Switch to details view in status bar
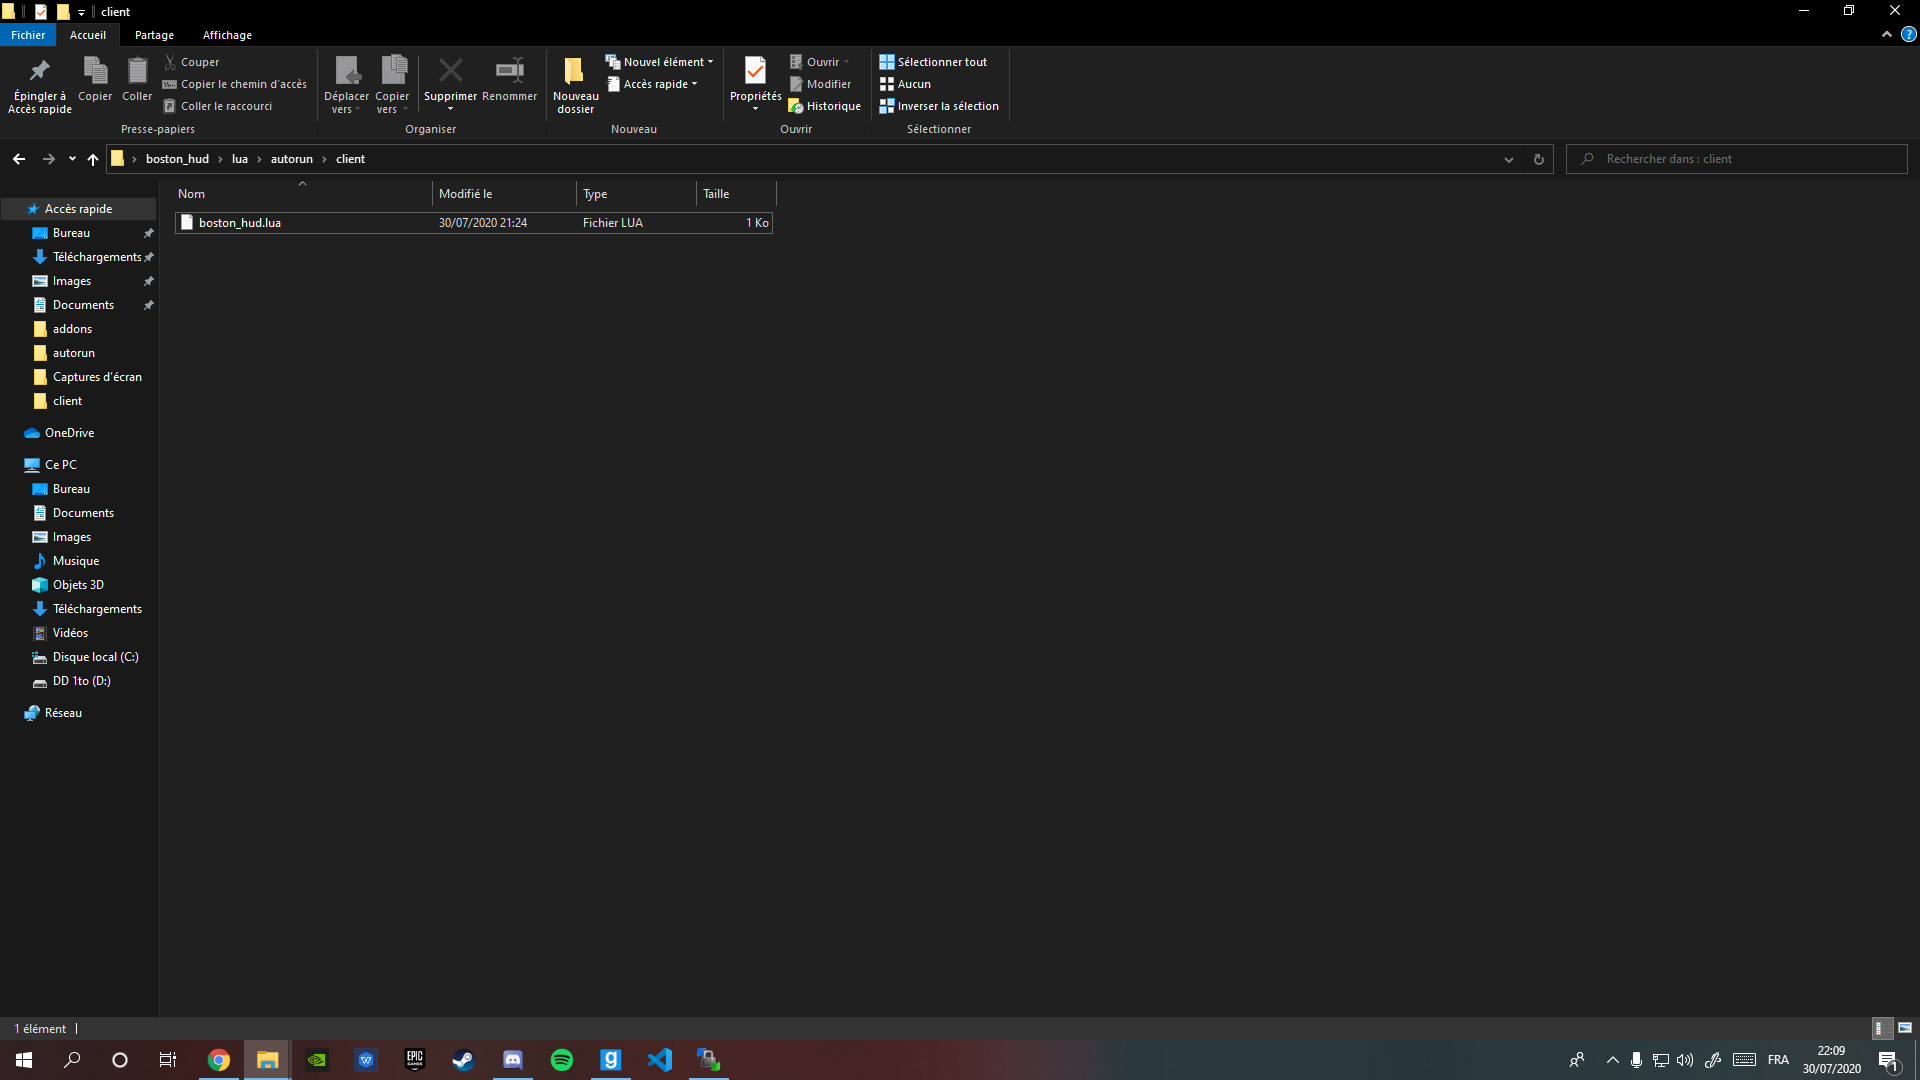The image size is (1920, 1080). tap(1880, 1028)
